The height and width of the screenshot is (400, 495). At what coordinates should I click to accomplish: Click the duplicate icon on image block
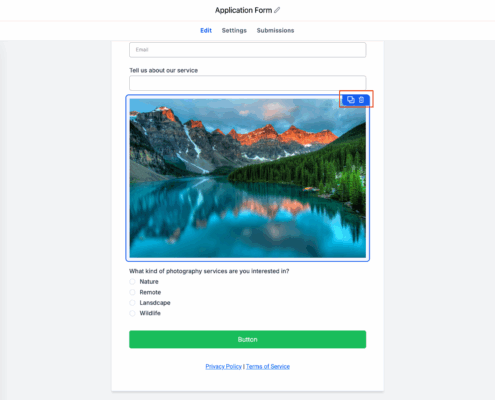click(x=351, y=100)
